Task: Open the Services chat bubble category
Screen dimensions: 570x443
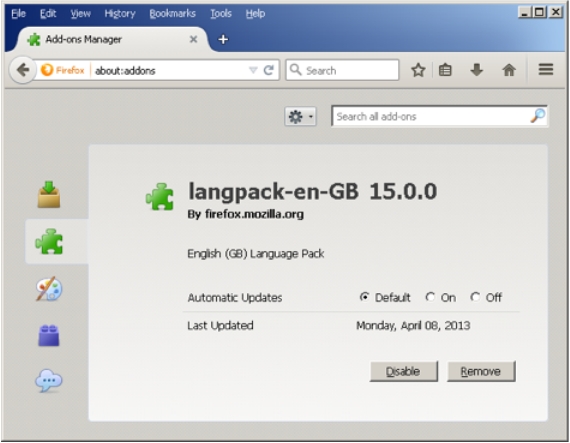Action: coord(49,380)
